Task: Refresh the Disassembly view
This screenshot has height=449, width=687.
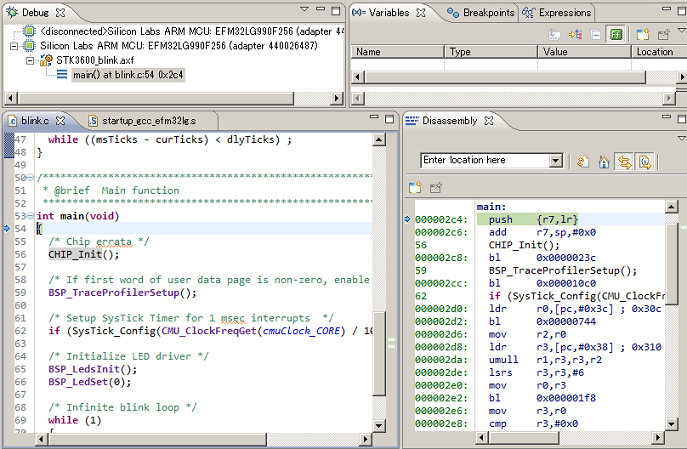Action: click(583, 162)
